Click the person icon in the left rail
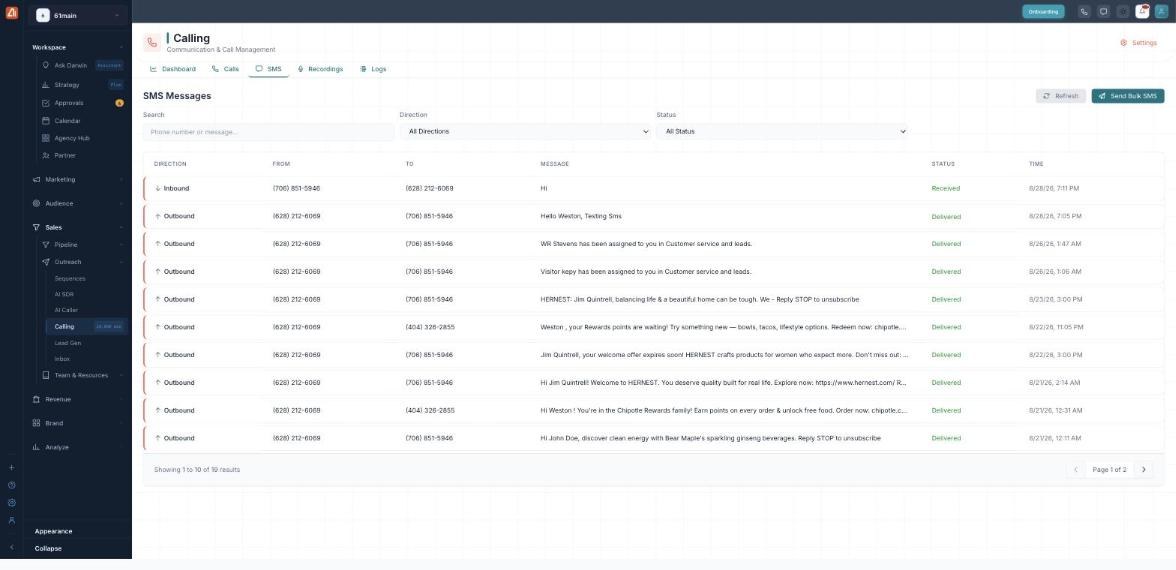The height and width of the screenshot is (570, 1176). 11,520
